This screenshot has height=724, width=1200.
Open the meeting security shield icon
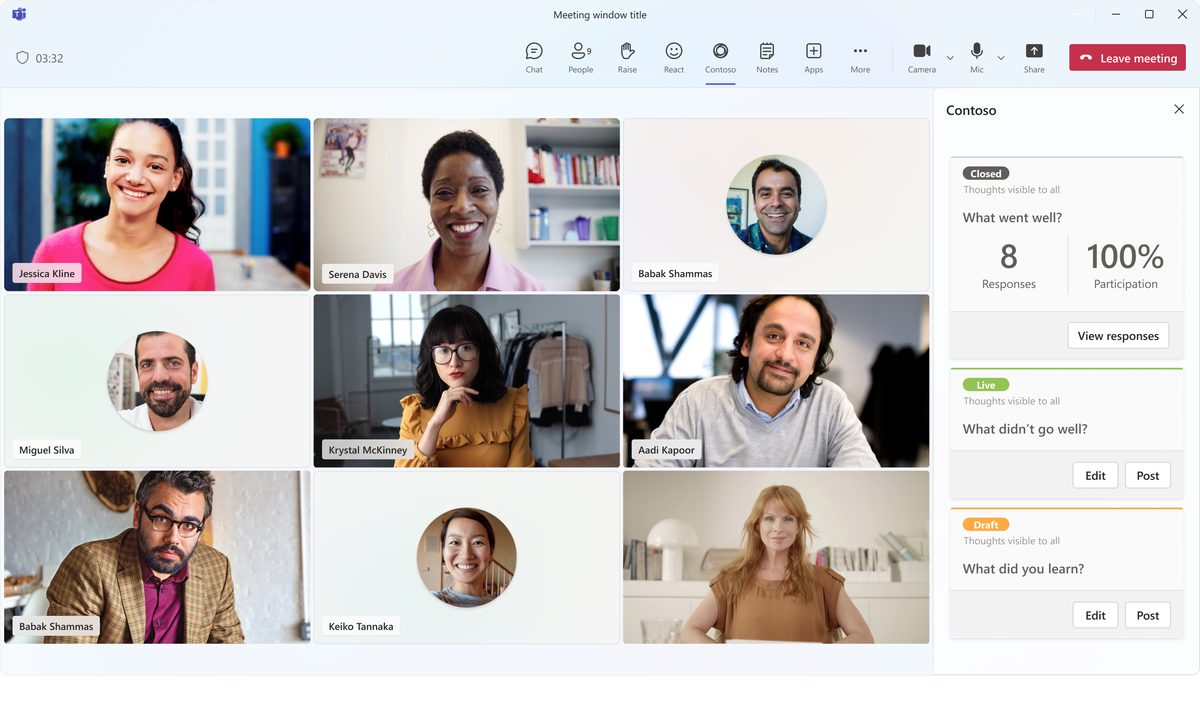[x=20, y=57]
